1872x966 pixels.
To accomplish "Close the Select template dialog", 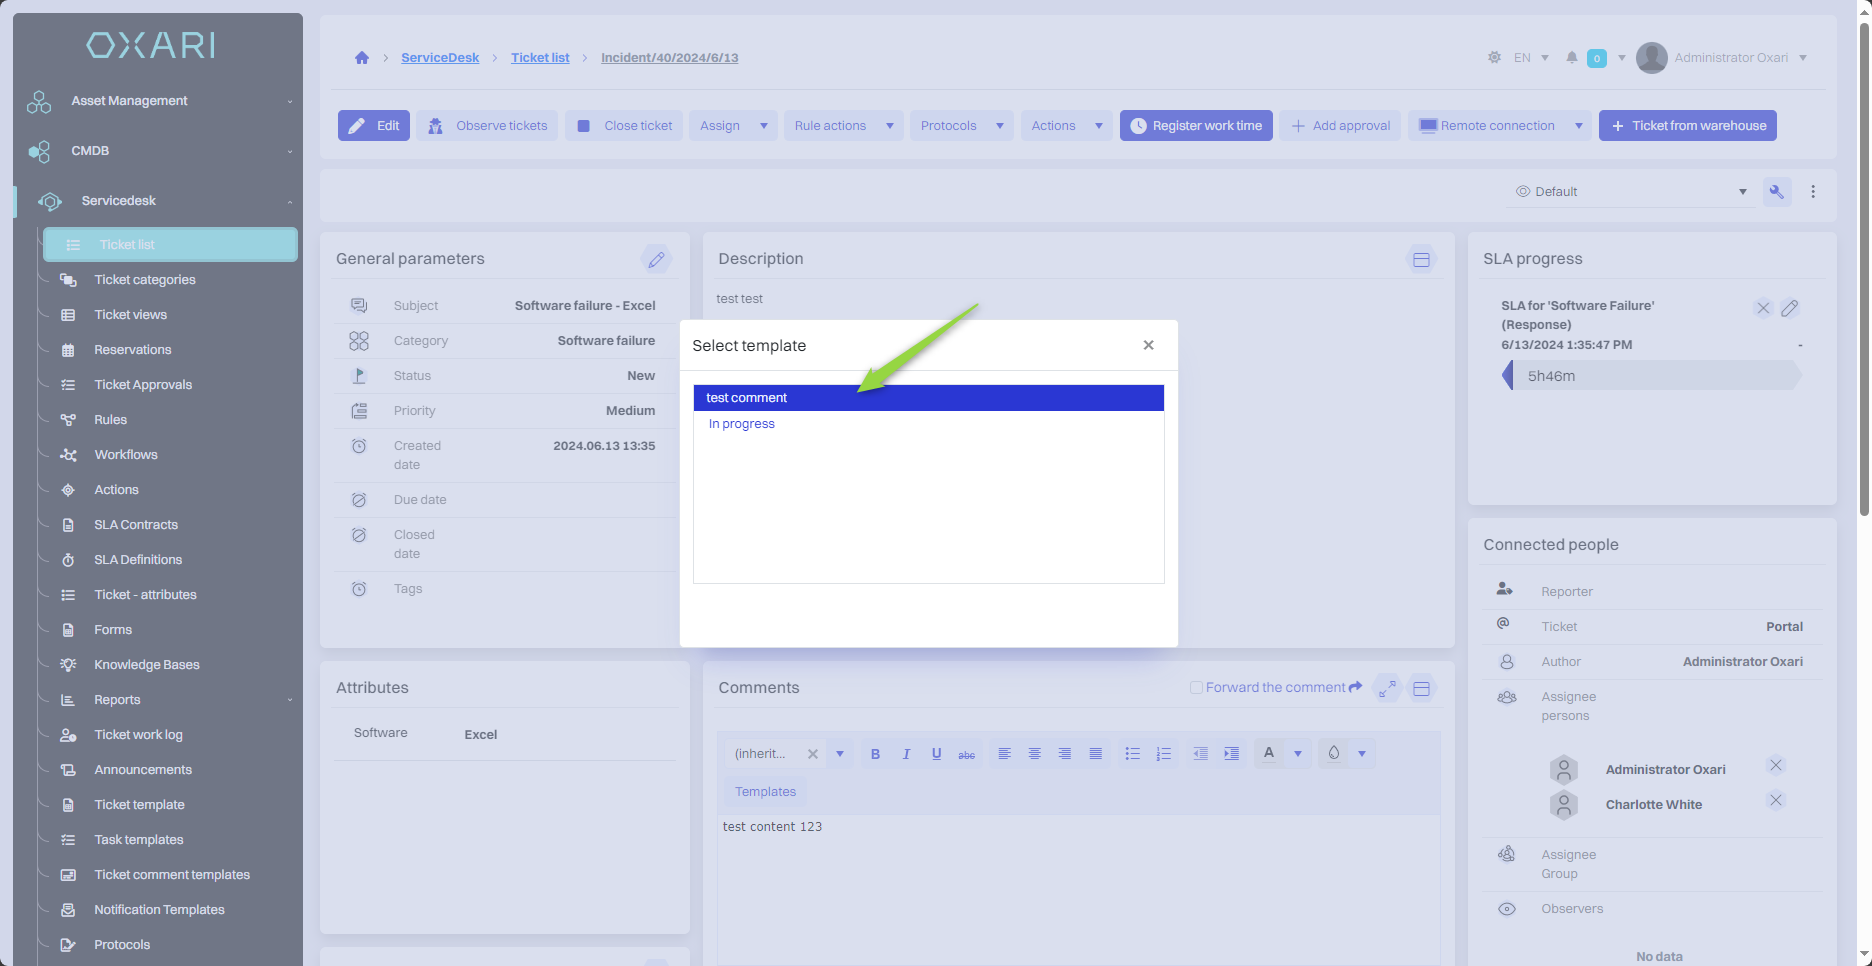I will (1149, 345).
